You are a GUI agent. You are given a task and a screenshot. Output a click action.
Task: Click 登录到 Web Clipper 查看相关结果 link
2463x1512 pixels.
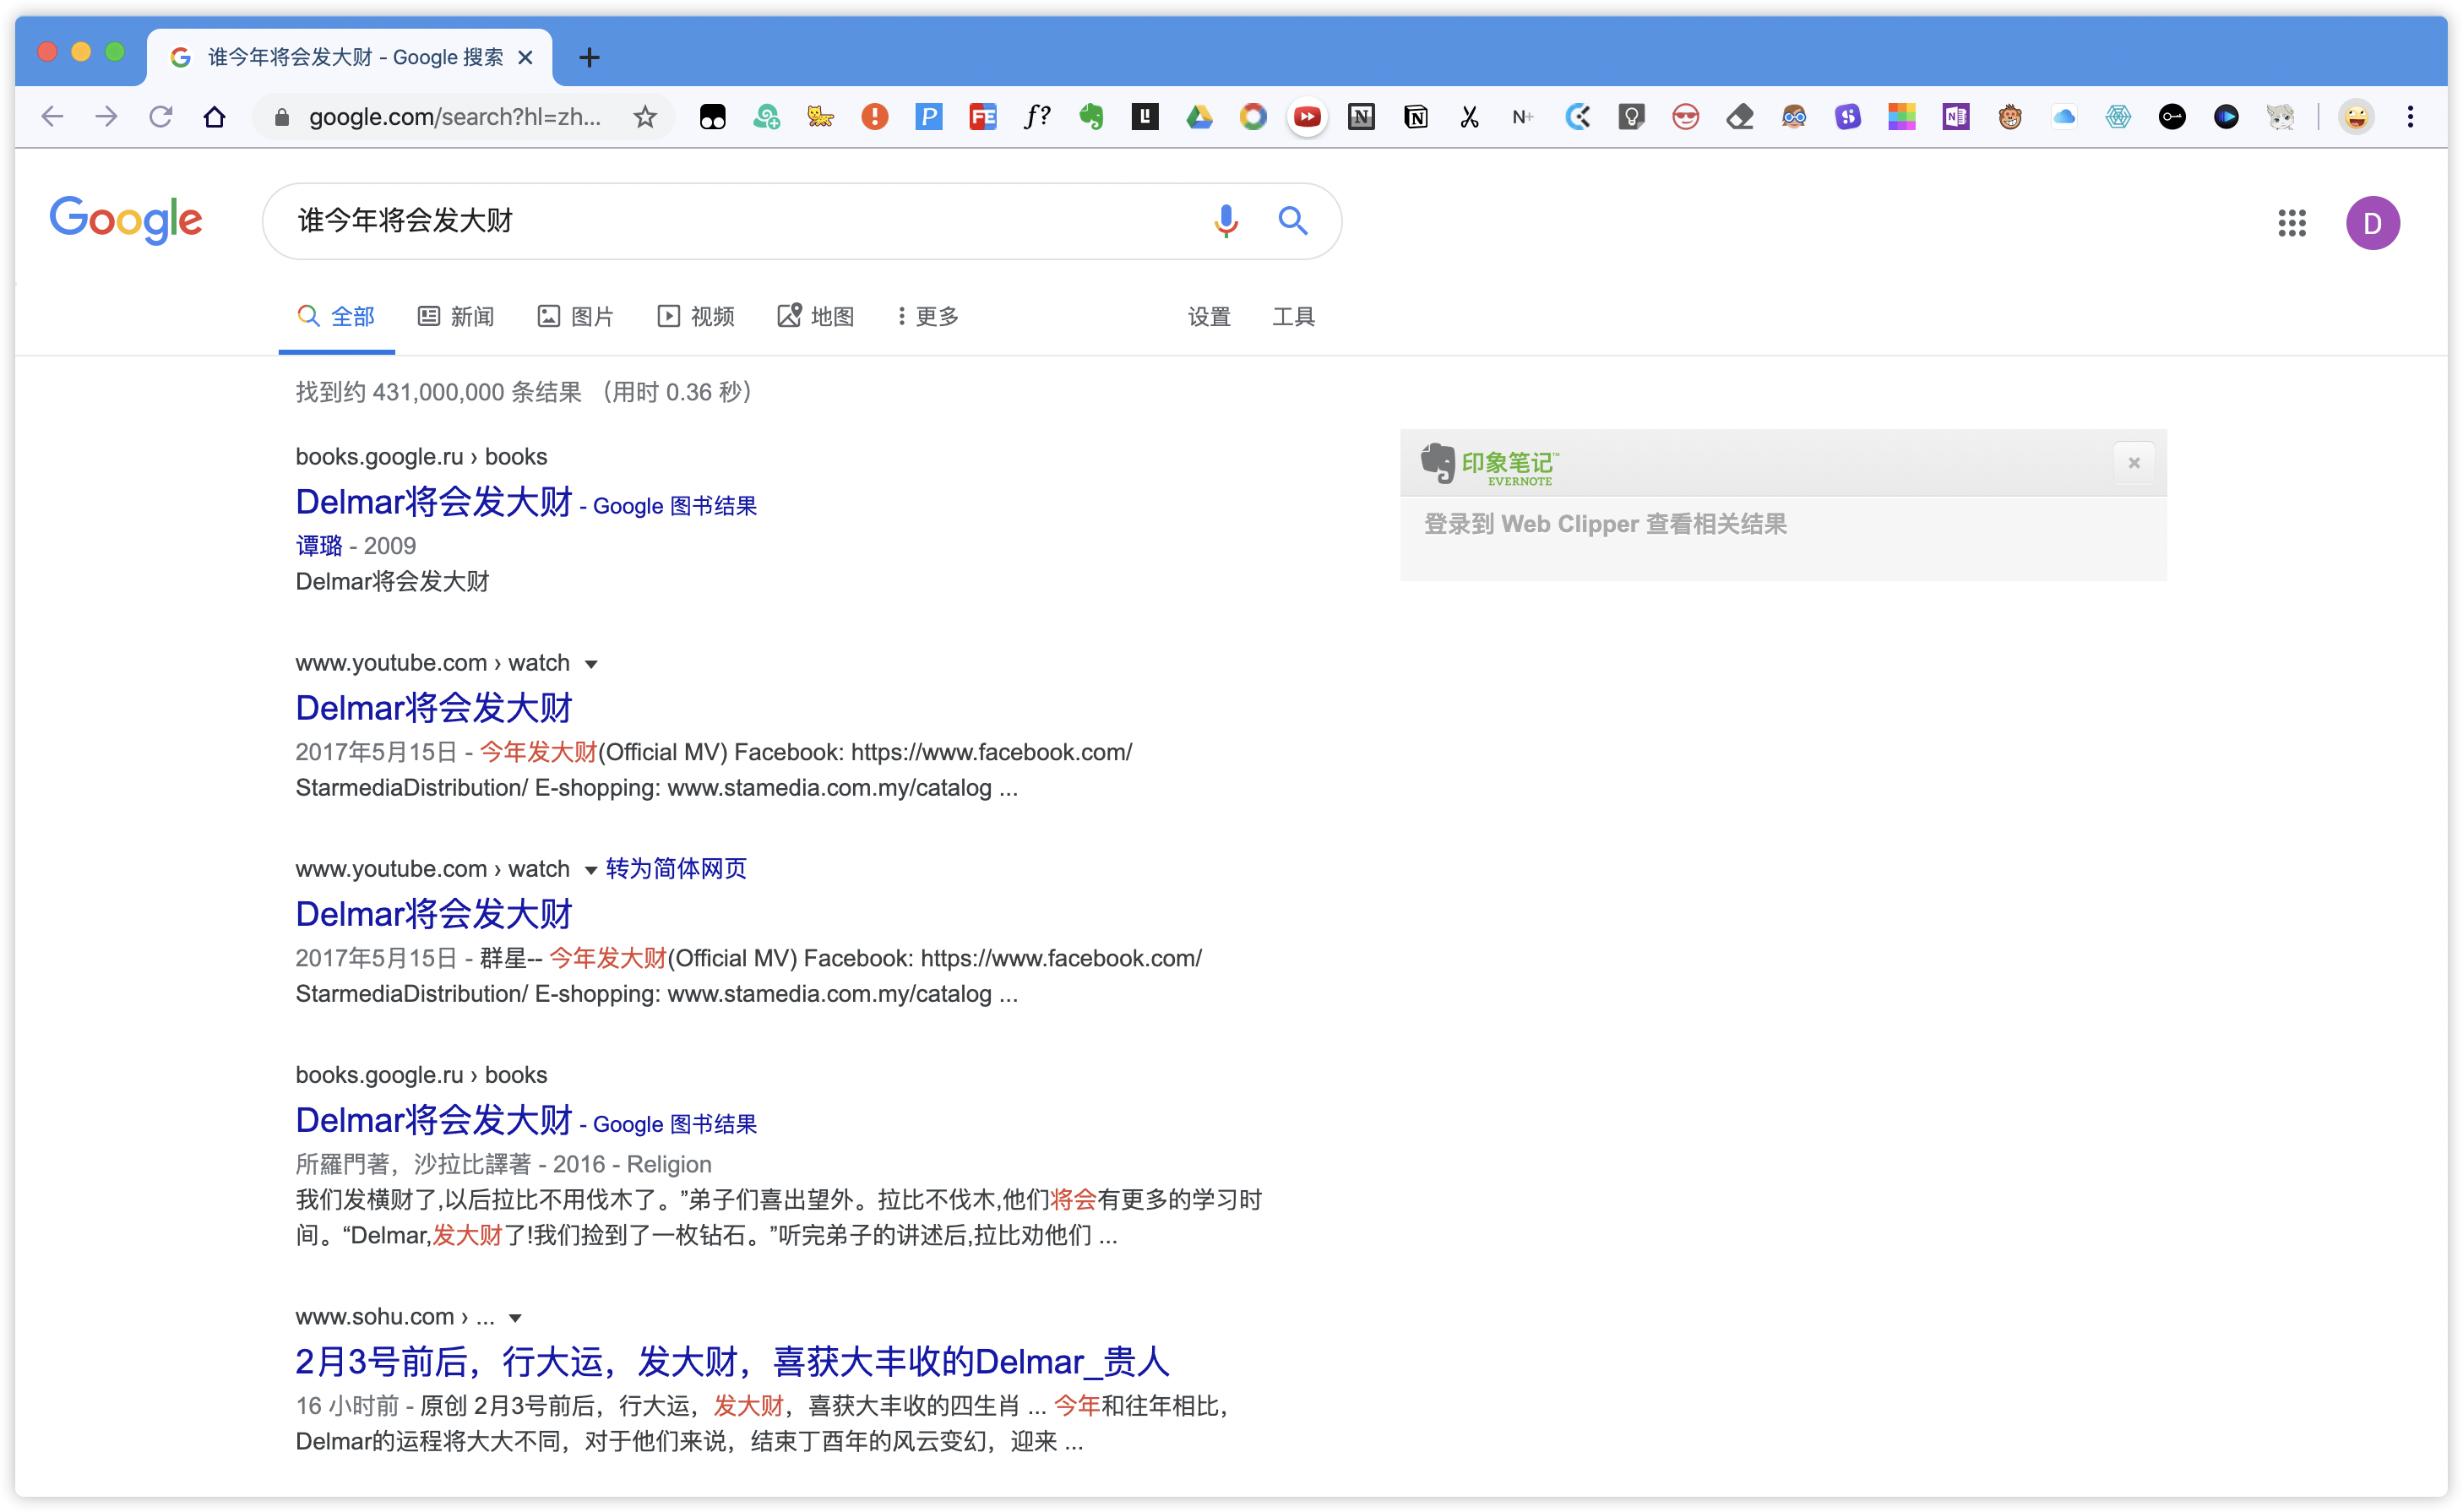point(1605,524)
